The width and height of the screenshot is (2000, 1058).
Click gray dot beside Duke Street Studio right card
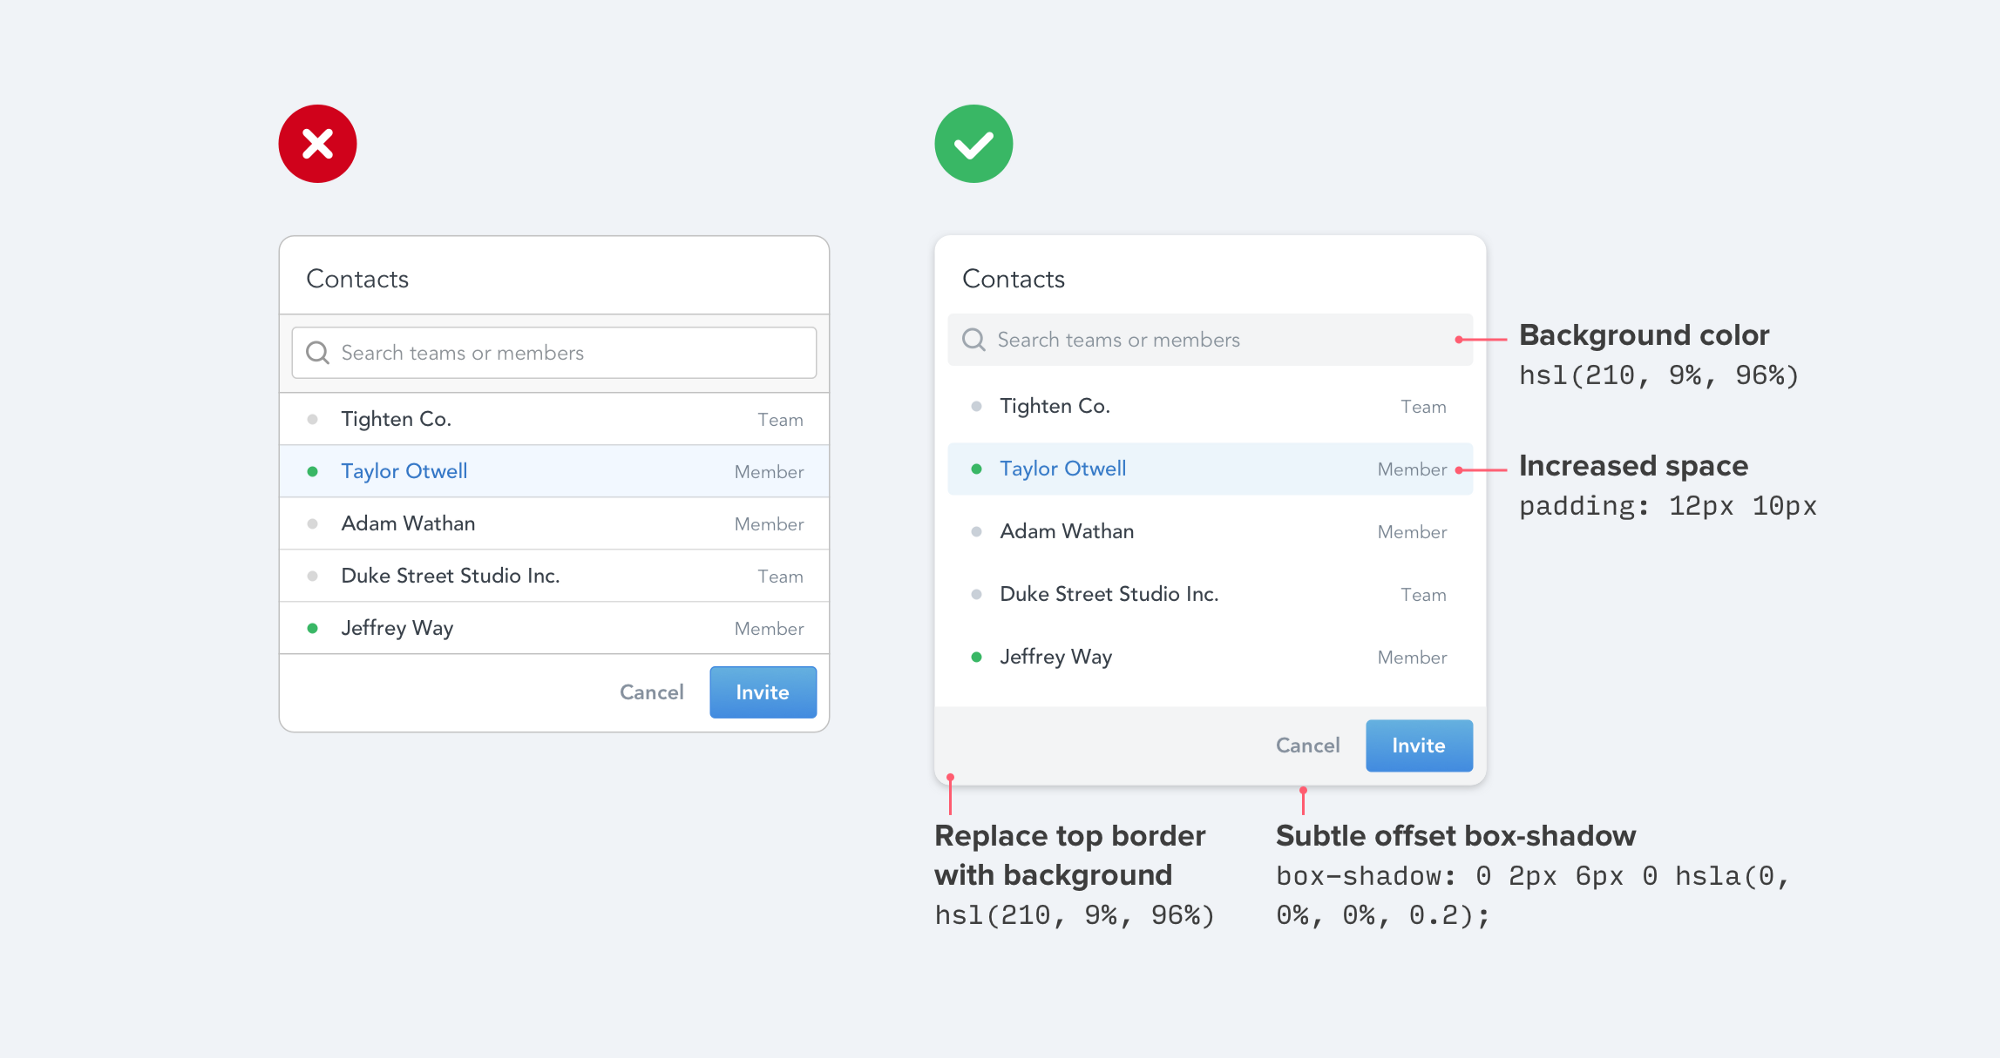pos(976,594)
